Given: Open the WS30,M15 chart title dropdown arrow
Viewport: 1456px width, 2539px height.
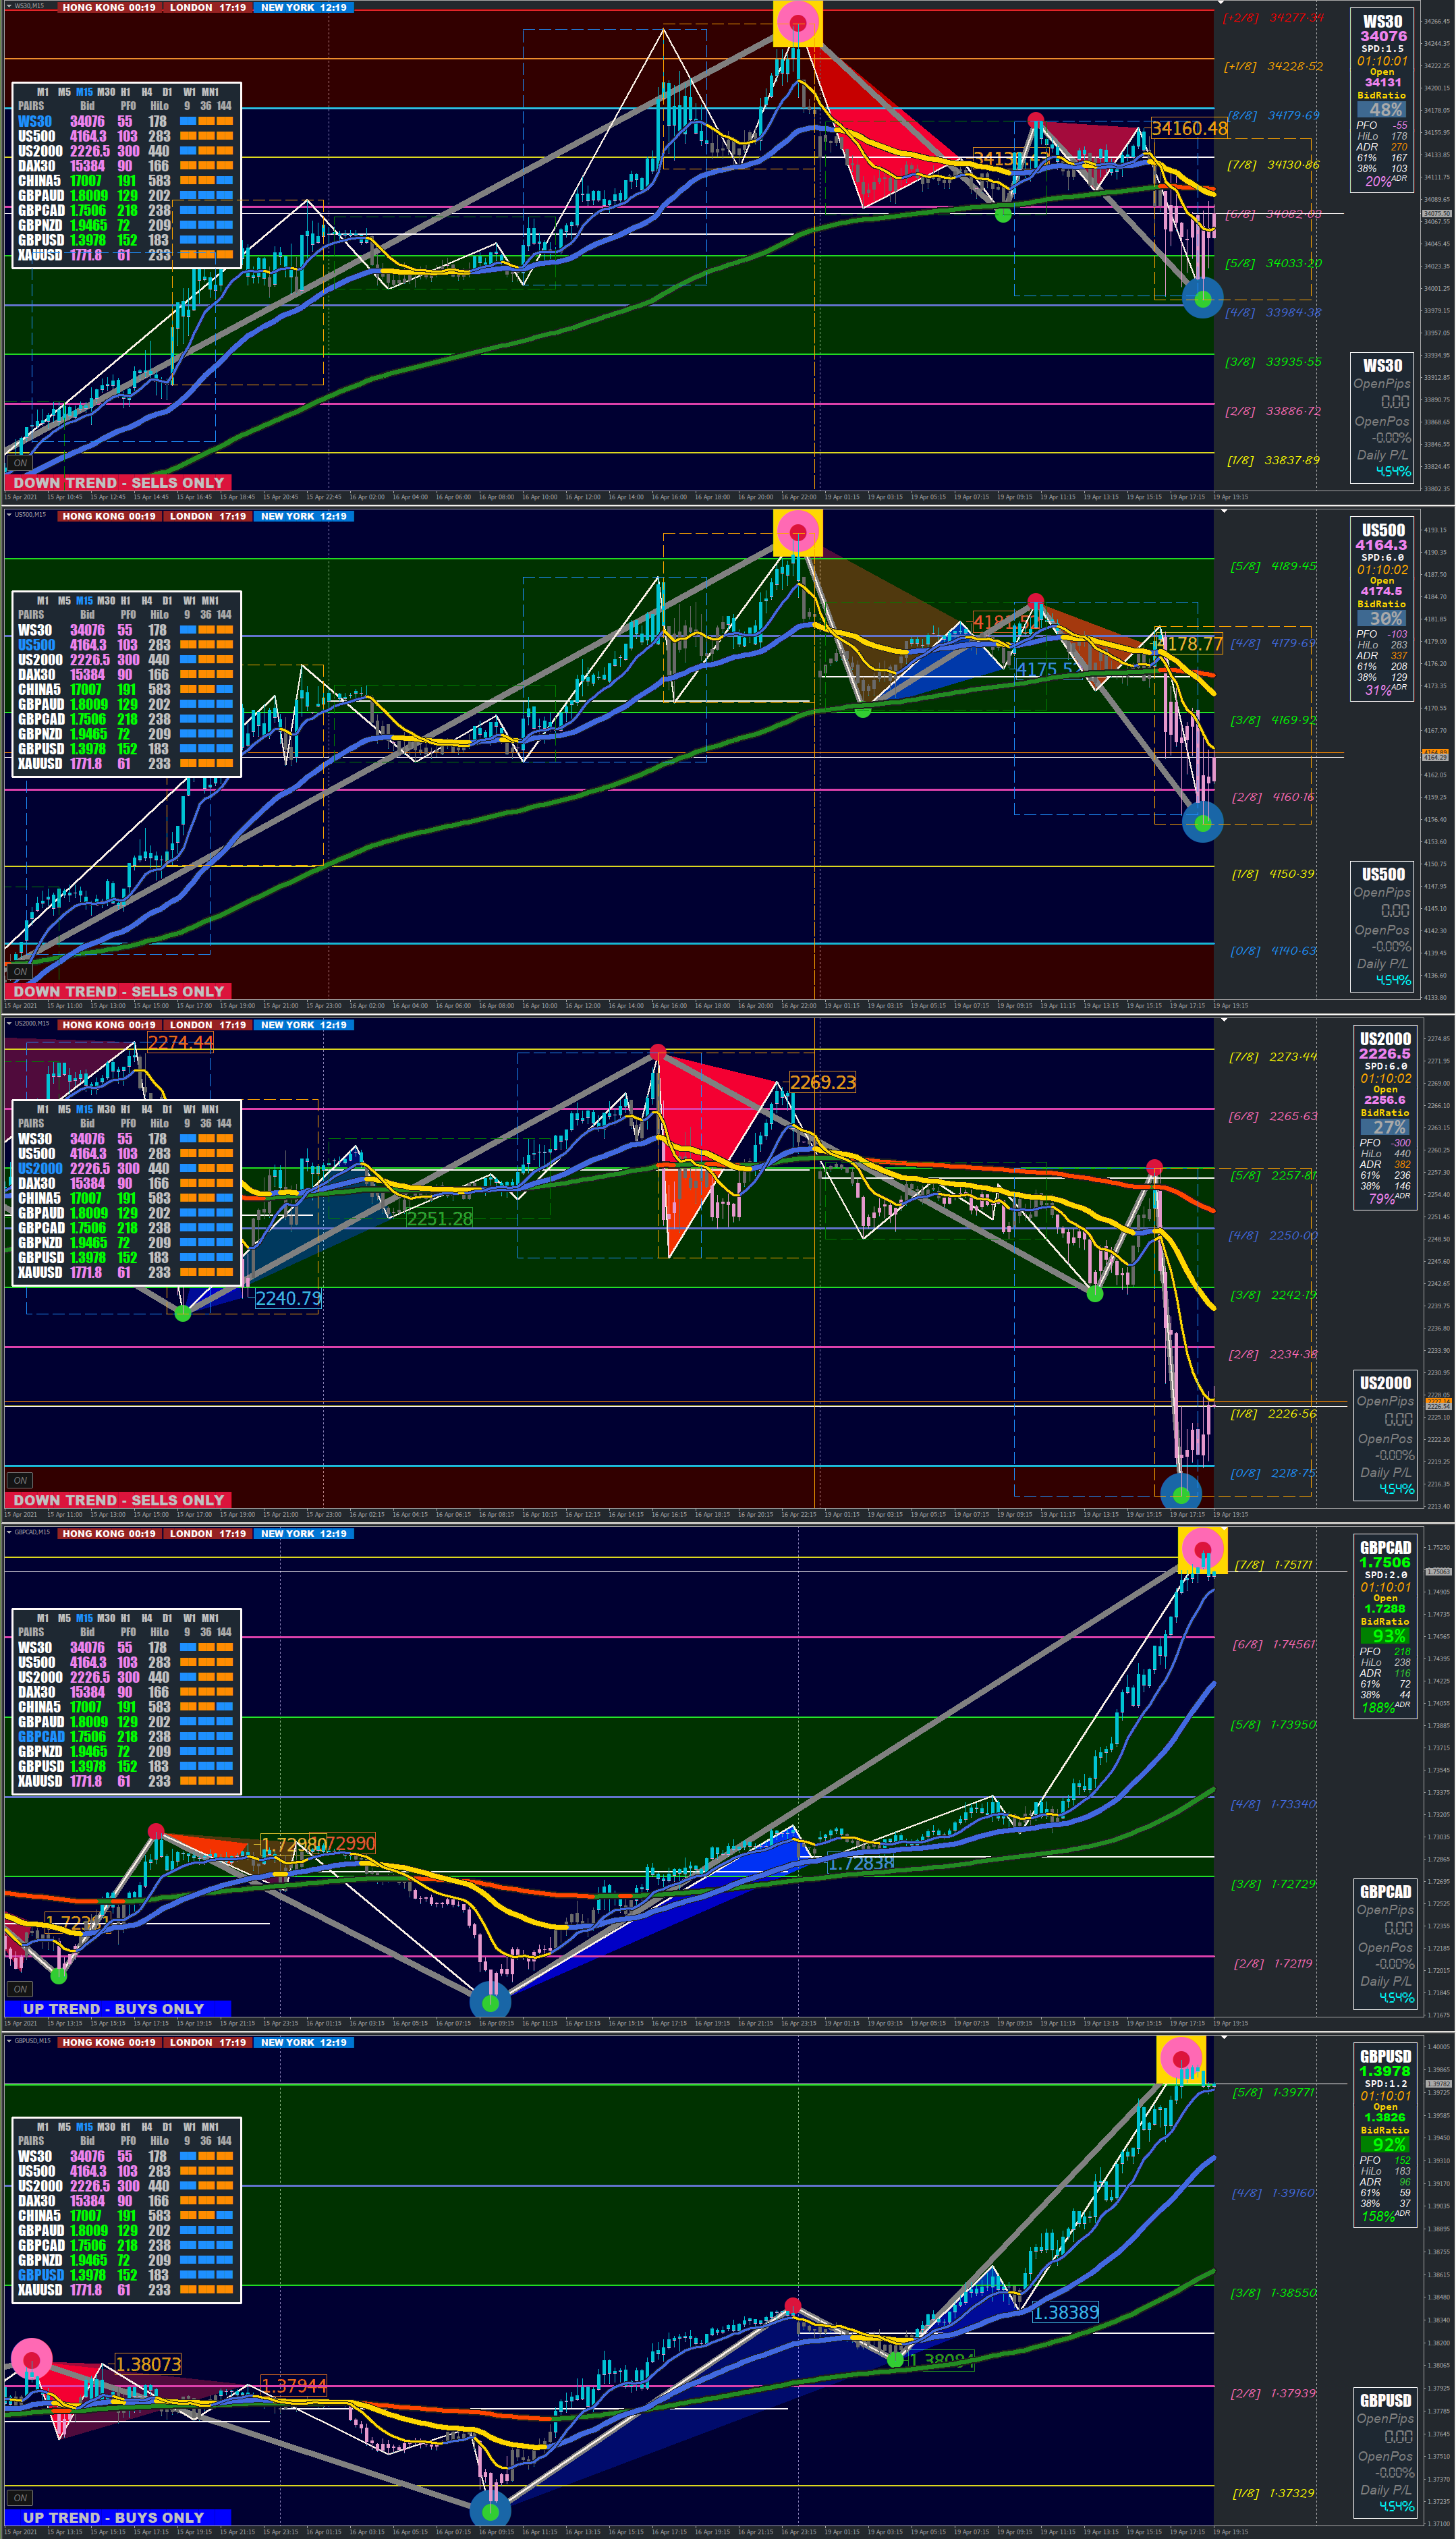Looking at the screenshot, I should pyautogui.click(x=10, y=6).
